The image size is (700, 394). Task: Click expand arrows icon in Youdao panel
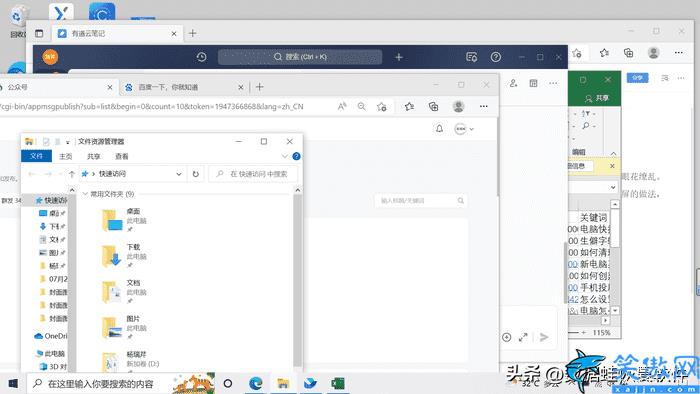point(523,337)
